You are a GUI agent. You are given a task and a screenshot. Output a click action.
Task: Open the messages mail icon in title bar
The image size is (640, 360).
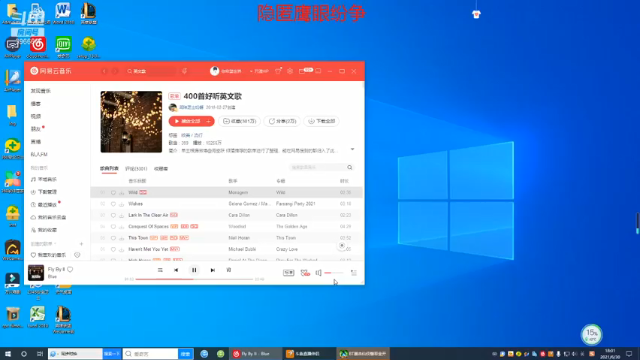[302, 71]
